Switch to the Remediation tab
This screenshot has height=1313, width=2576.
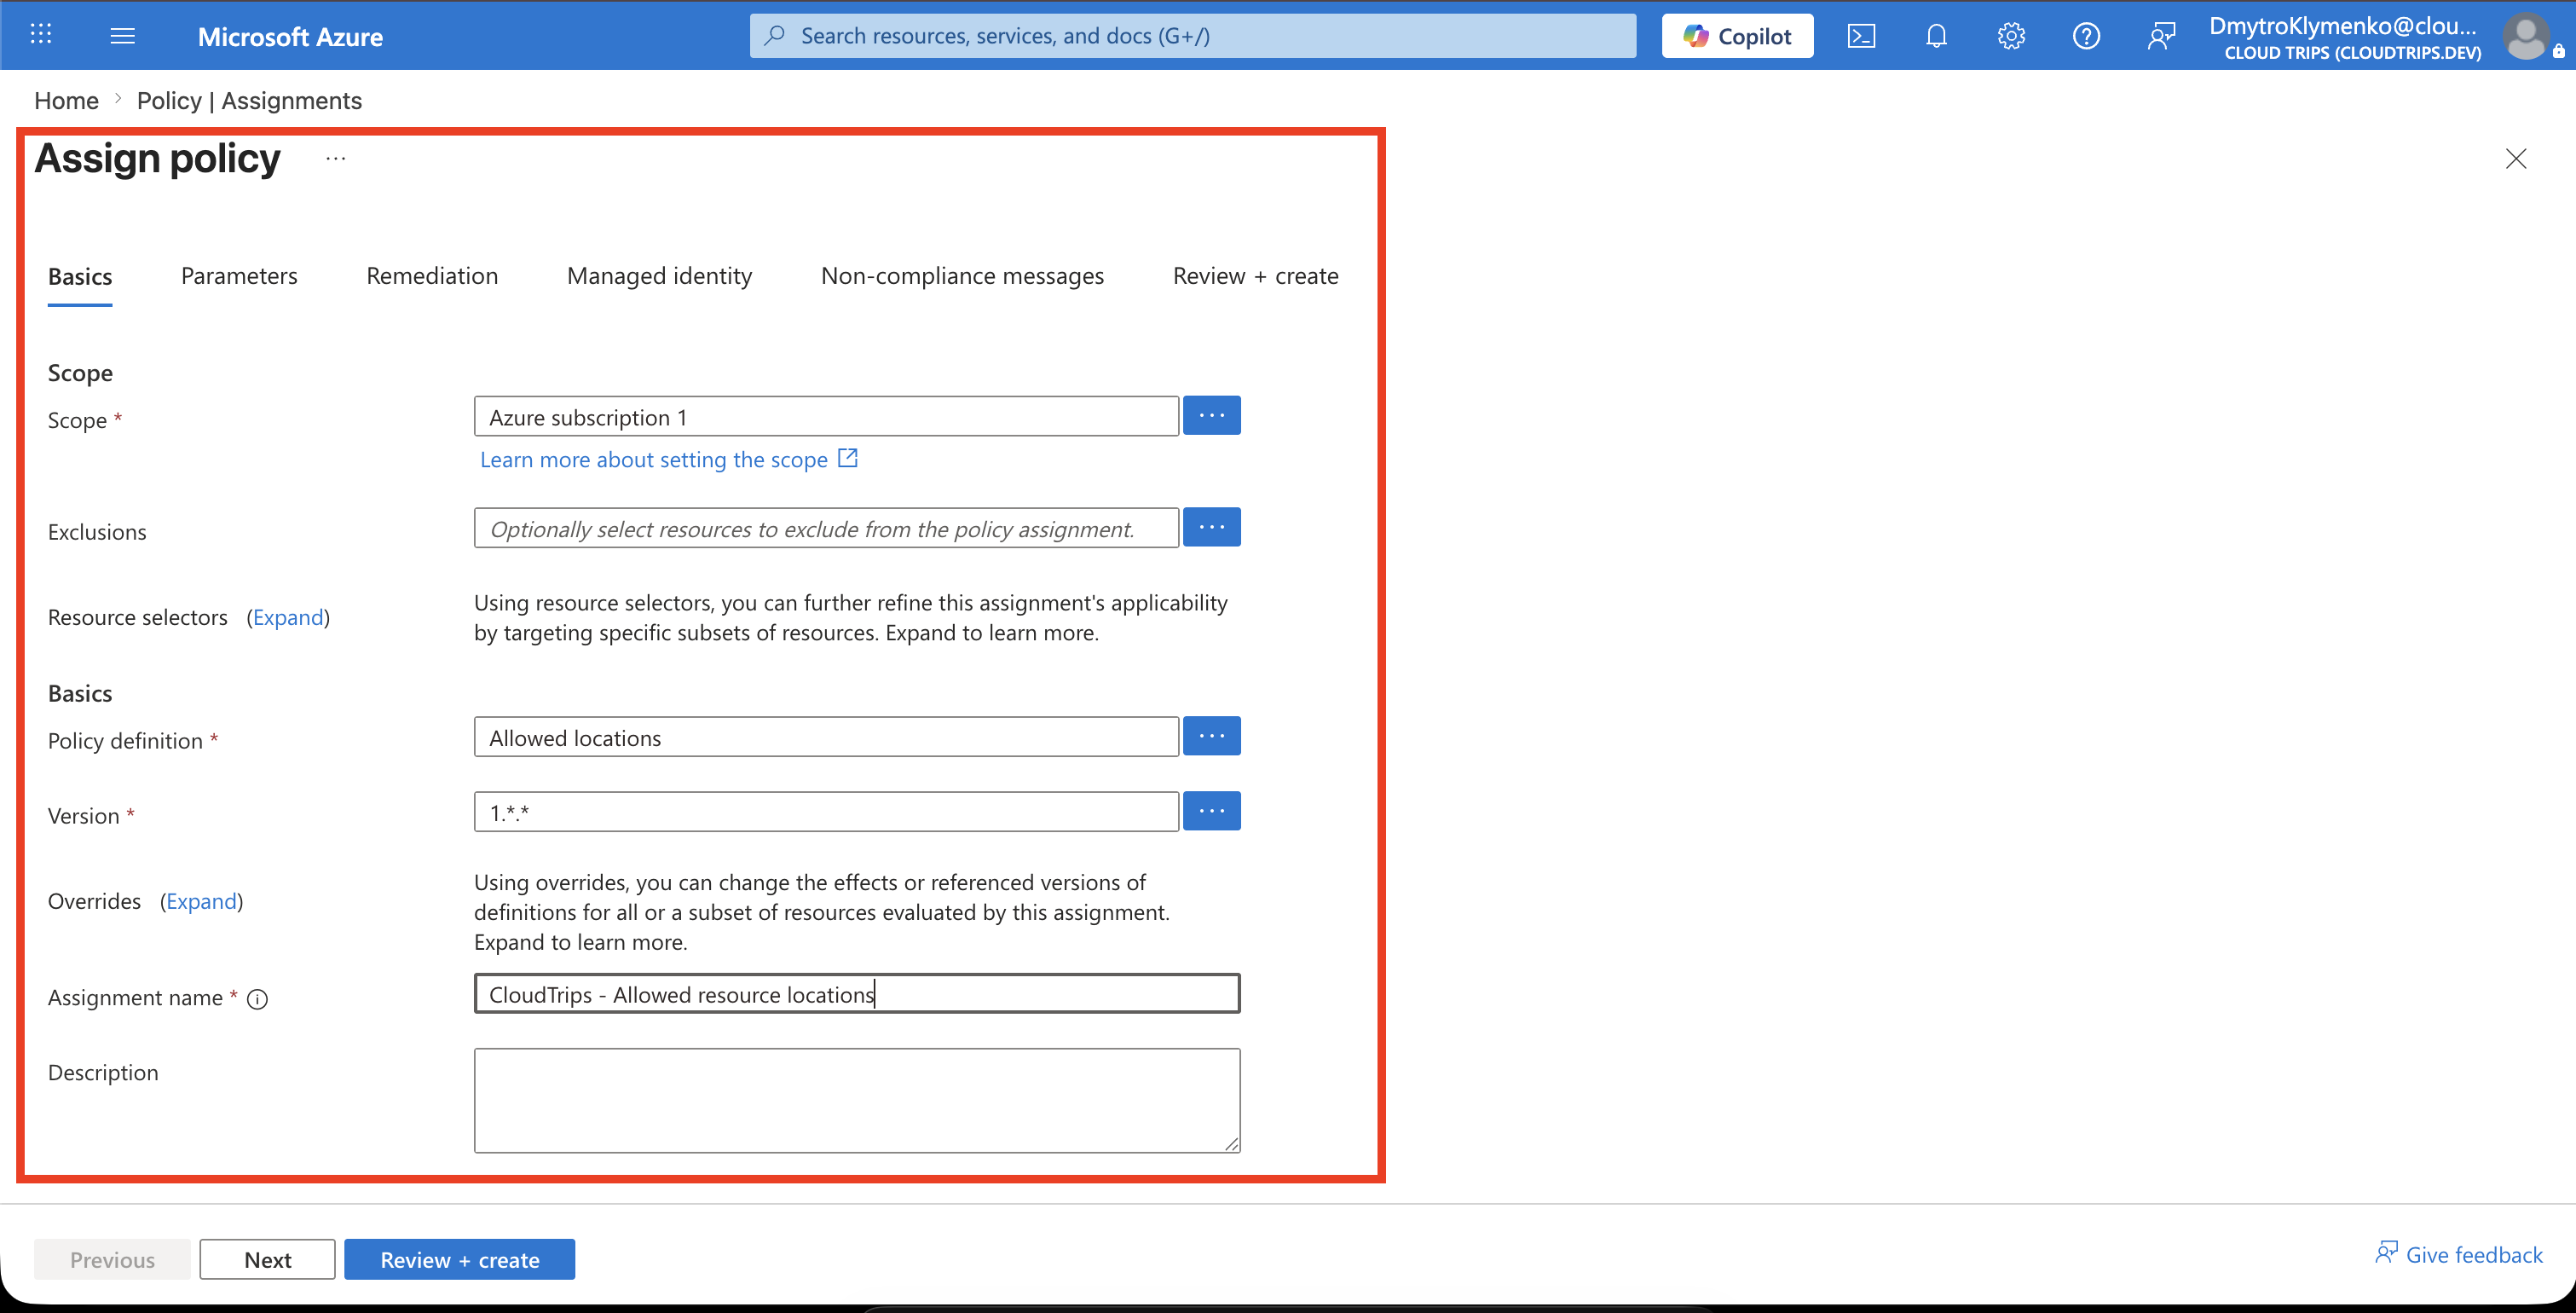pyautogui.click(x=432, y=276)
